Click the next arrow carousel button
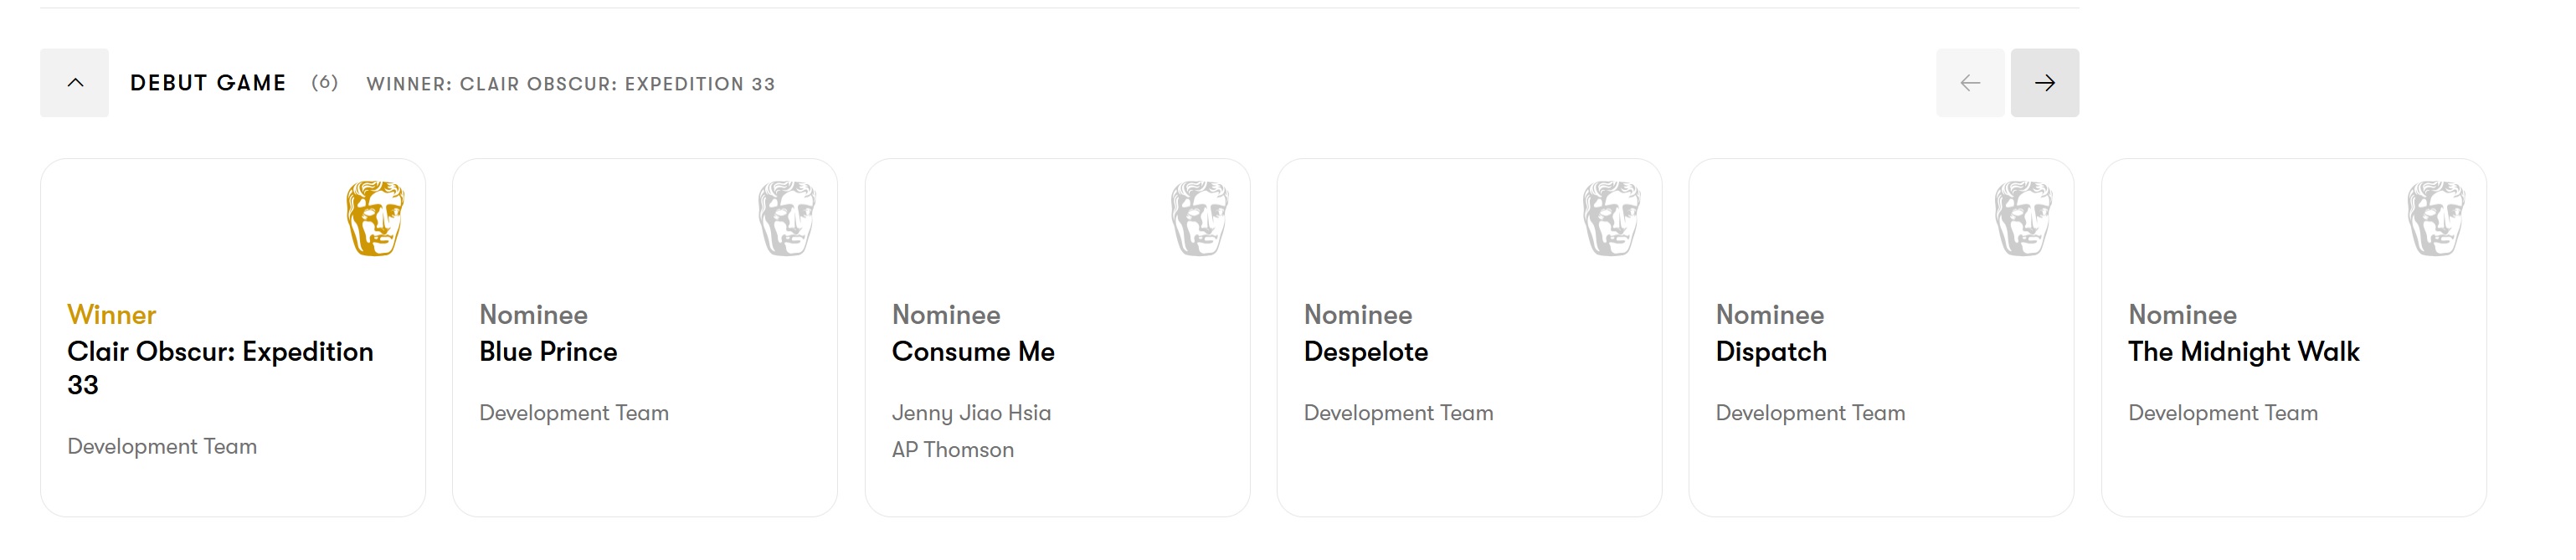The height and width of the screenshot is (560, 2576). tap(2044, 83)
